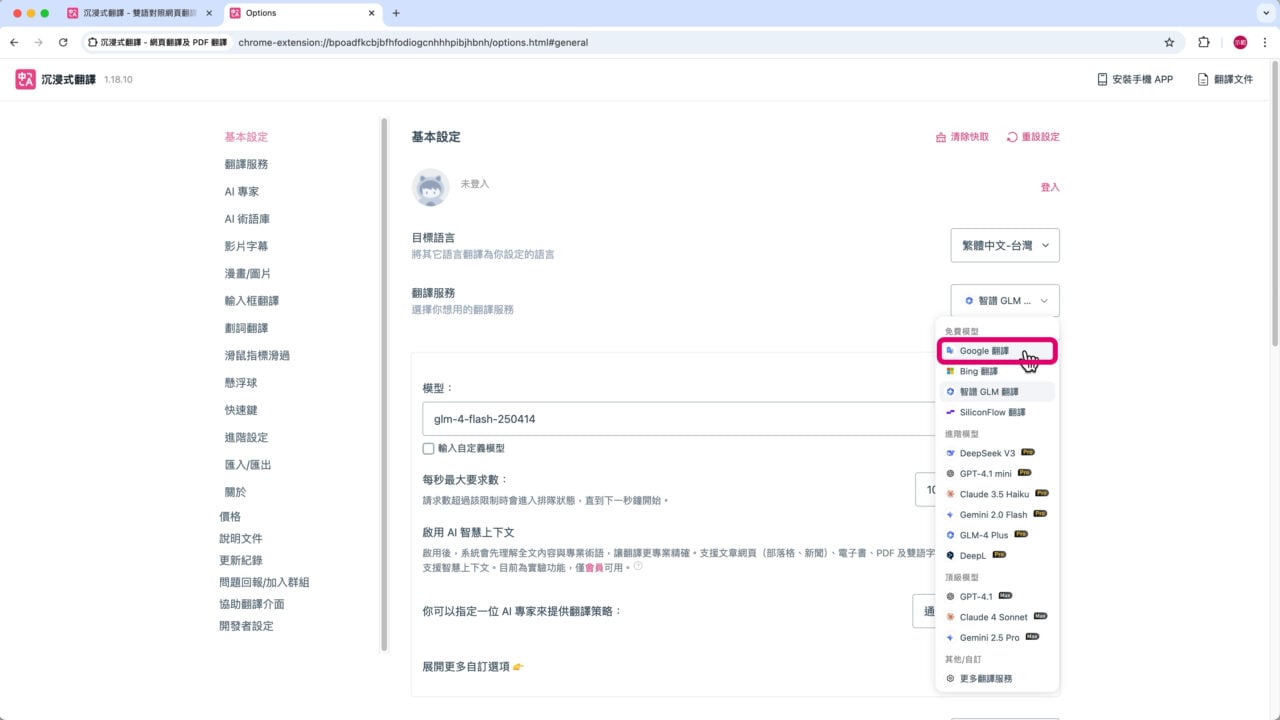The width and height of the screenshot is (1280, 720).
Task: Toggle the 輸入自定義模型 checkbox
Action: 428,449
